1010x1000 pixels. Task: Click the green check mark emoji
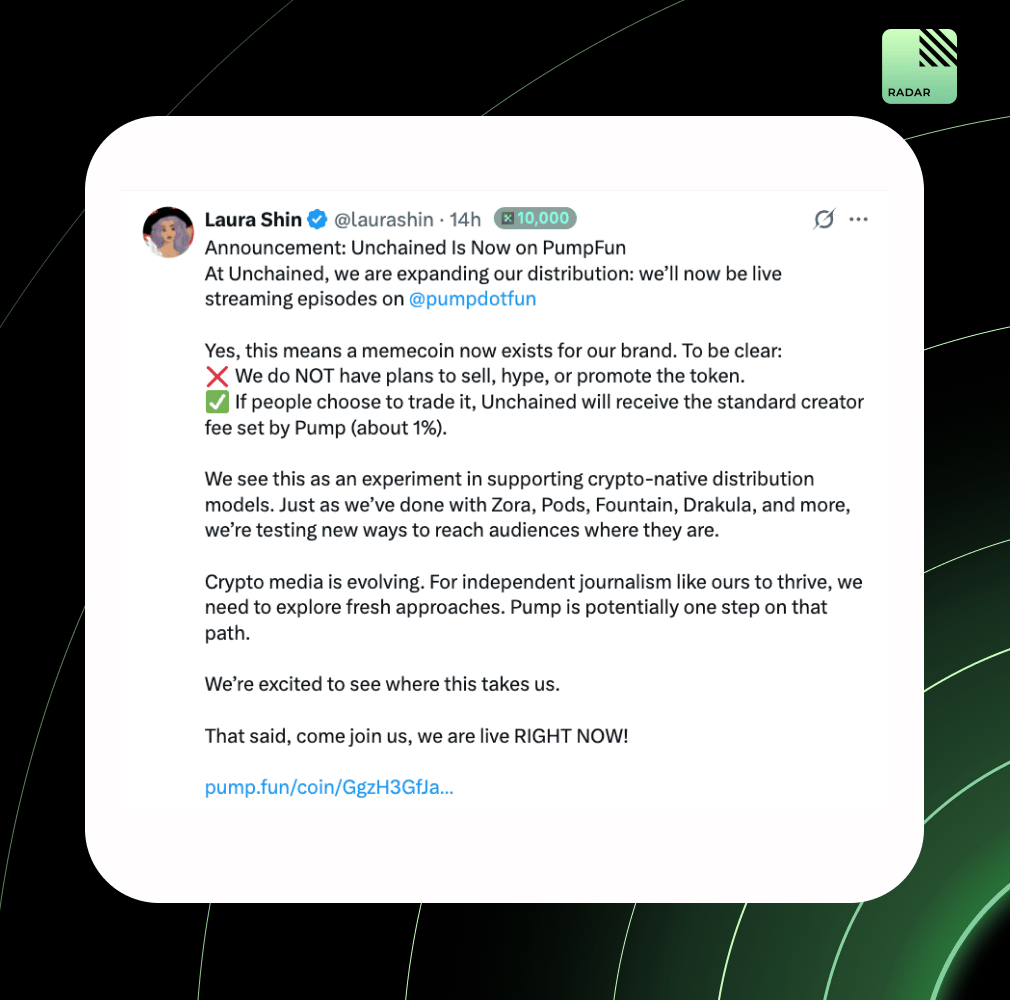tap(217, 402)
